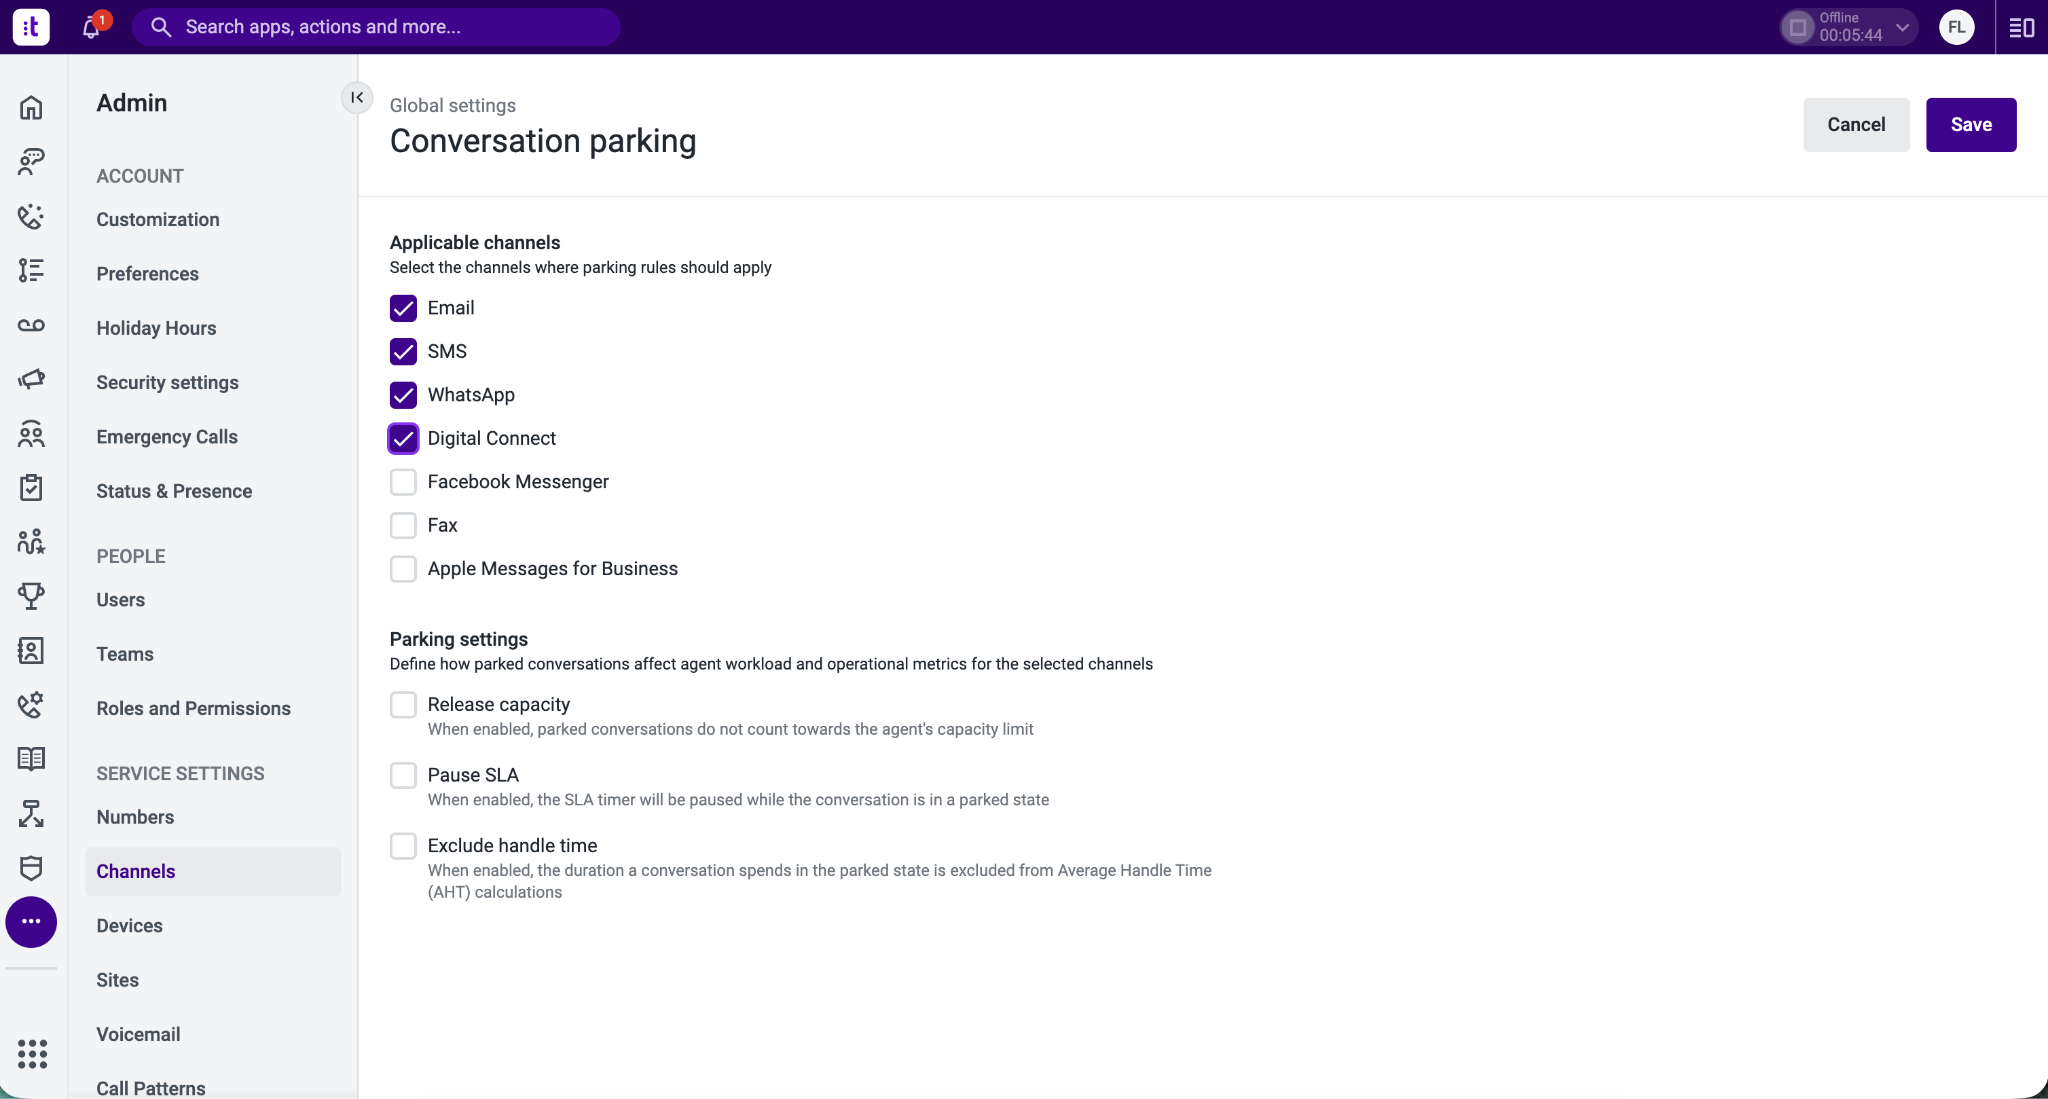Open the voicemail icon in sidebar
Viewport: 2048px width, 1099px height.
coord(31,325)
